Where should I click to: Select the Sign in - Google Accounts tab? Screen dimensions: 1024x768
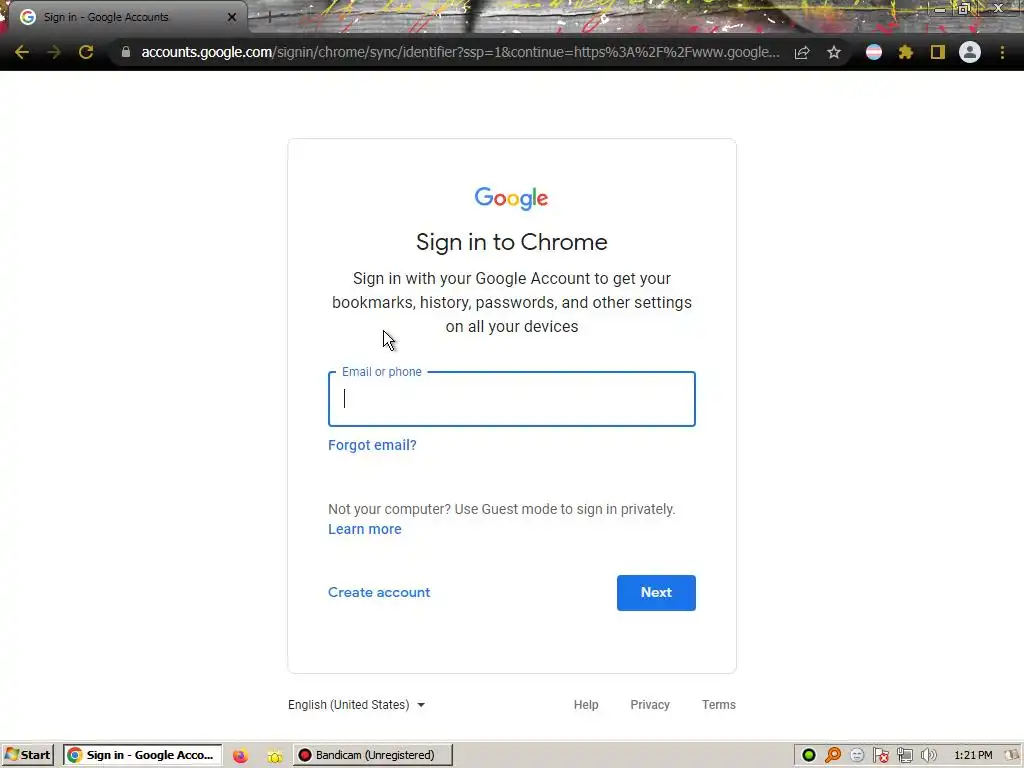124,17
